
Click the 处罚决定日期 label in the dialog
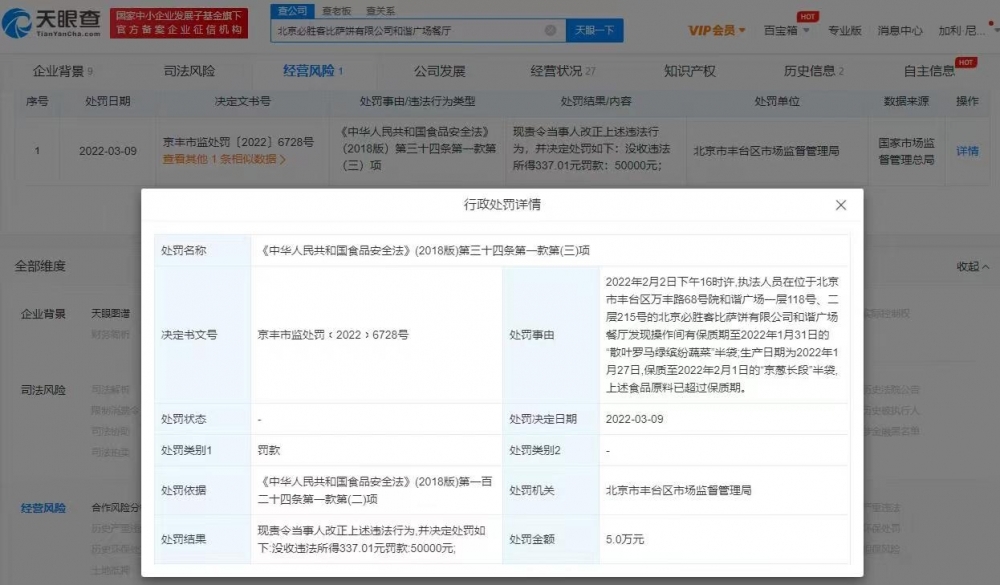[x=543, y=419]
